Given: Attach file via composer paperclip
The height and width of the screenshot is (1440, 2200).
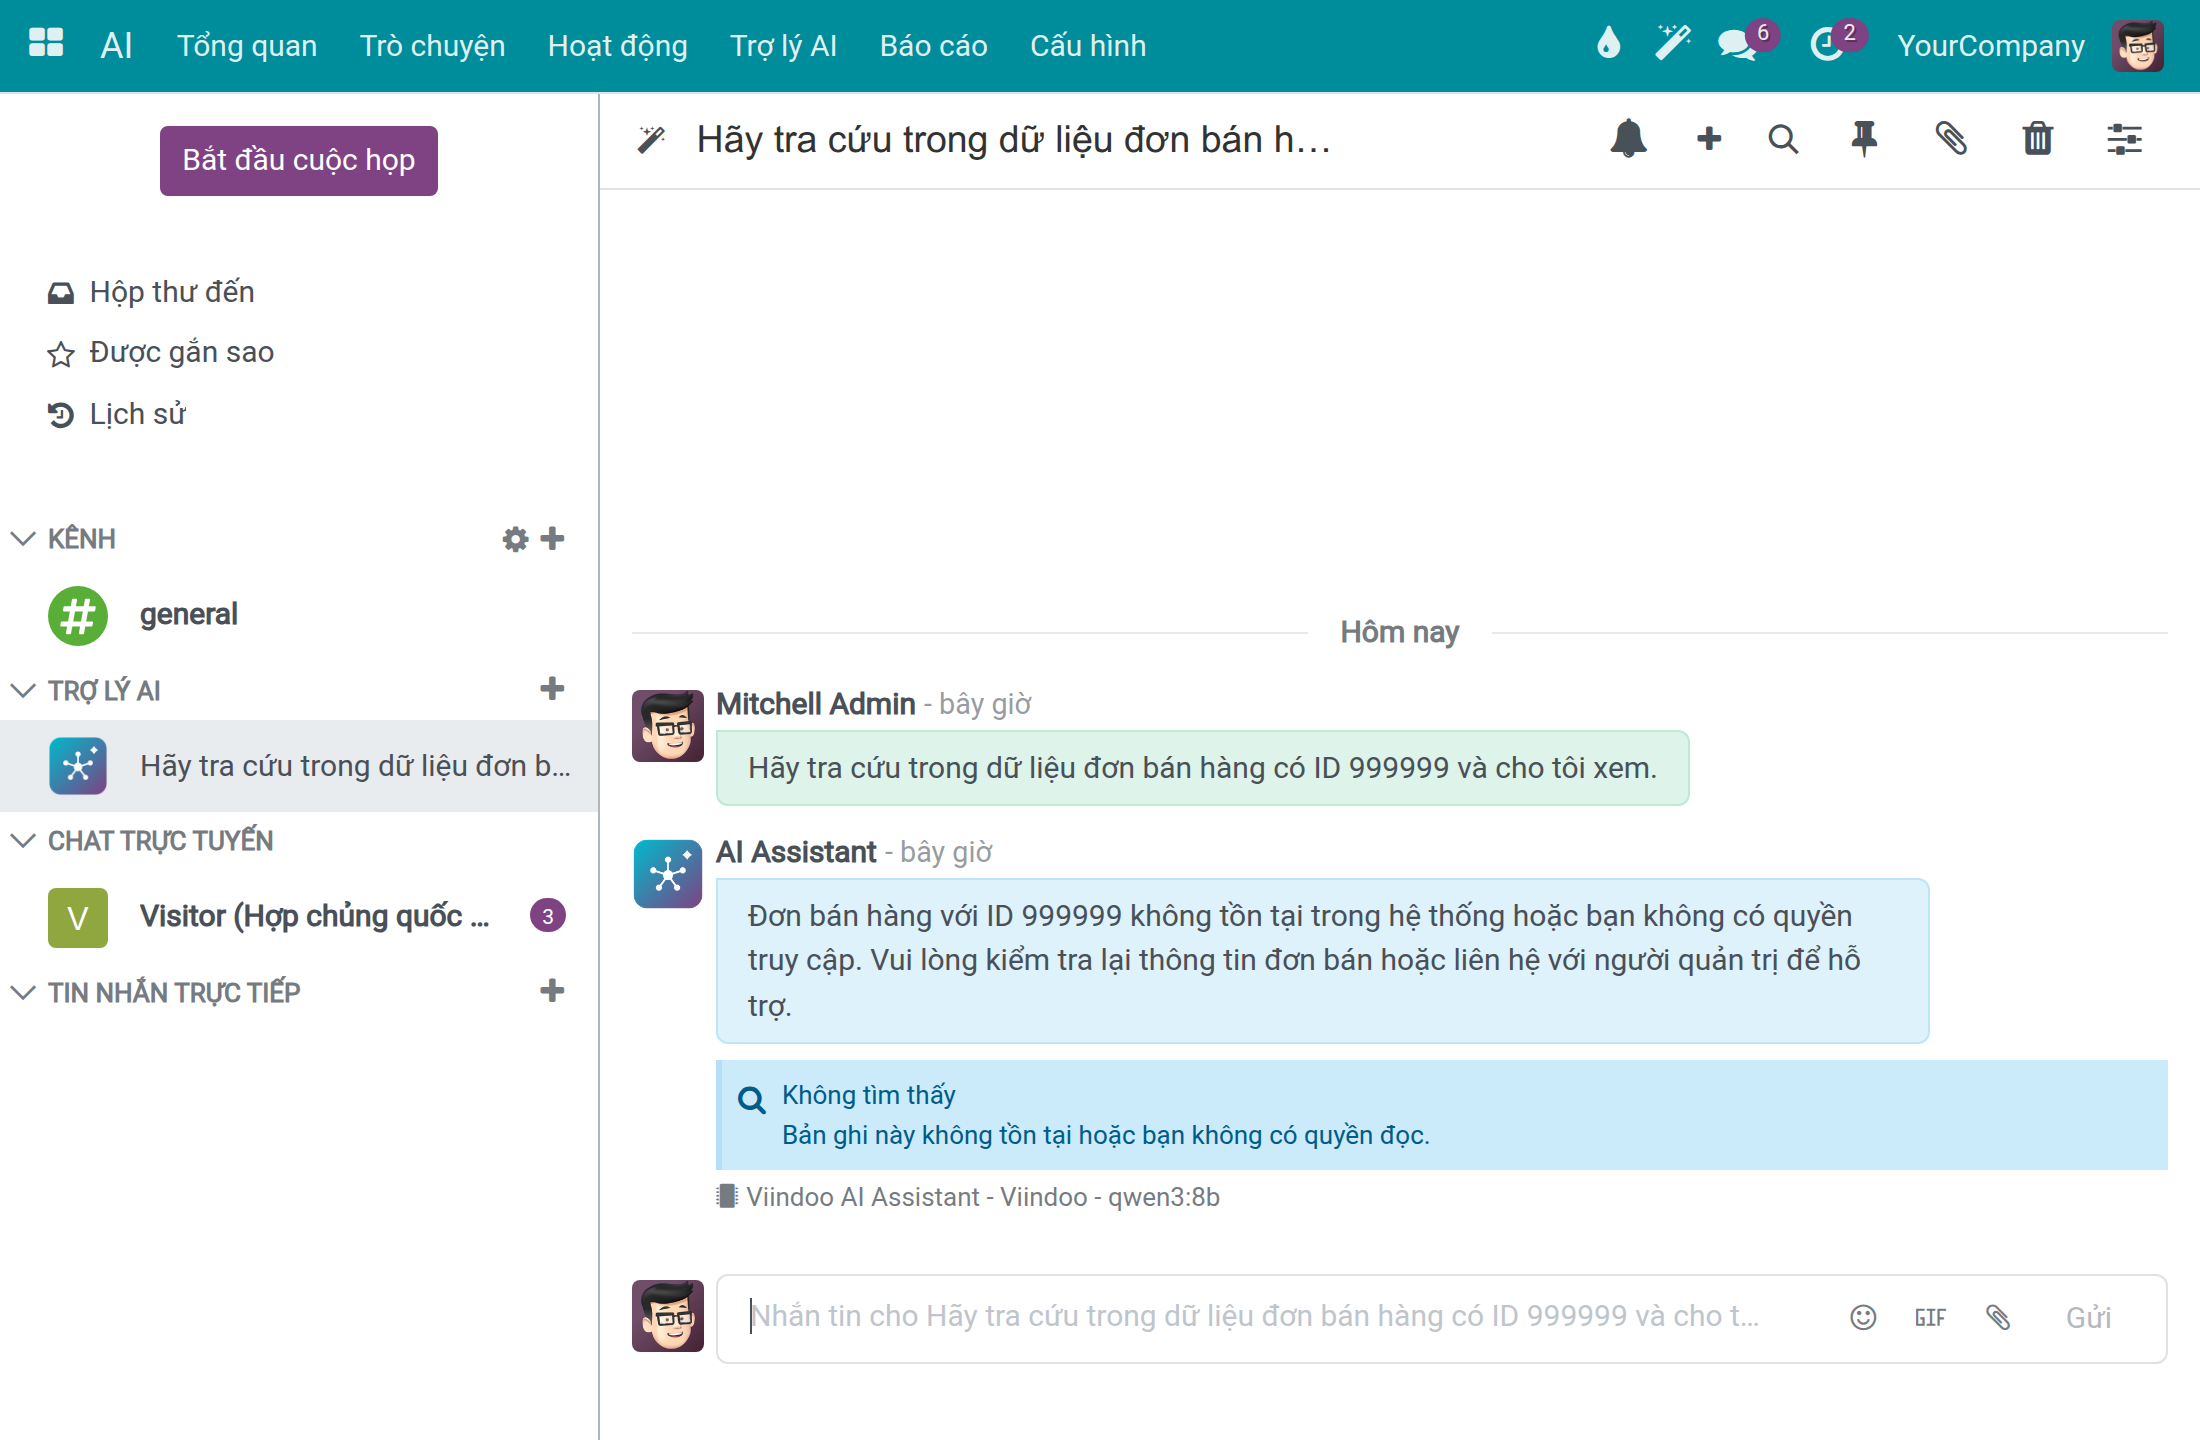Looking at the screenshot, I should [1998, 1317].
